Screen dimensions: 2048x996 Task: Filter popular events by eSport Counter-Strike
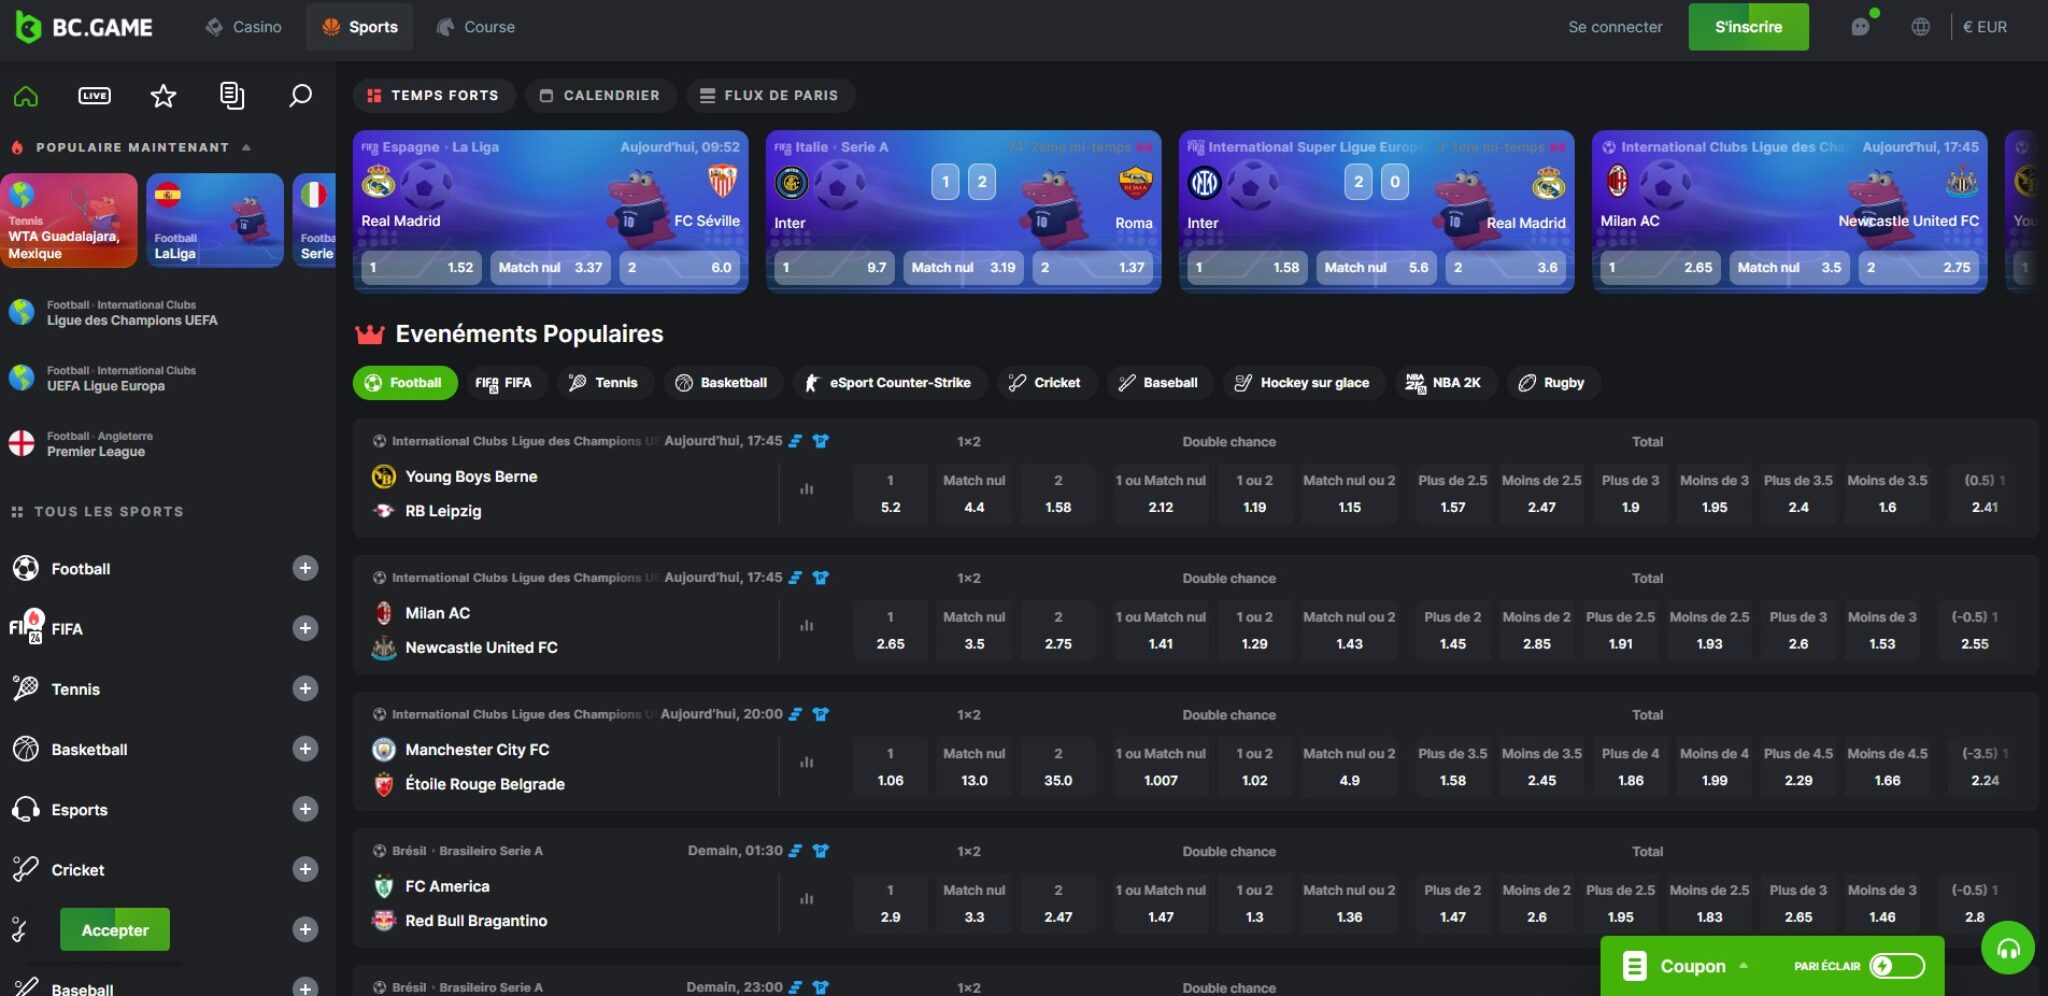889,383
